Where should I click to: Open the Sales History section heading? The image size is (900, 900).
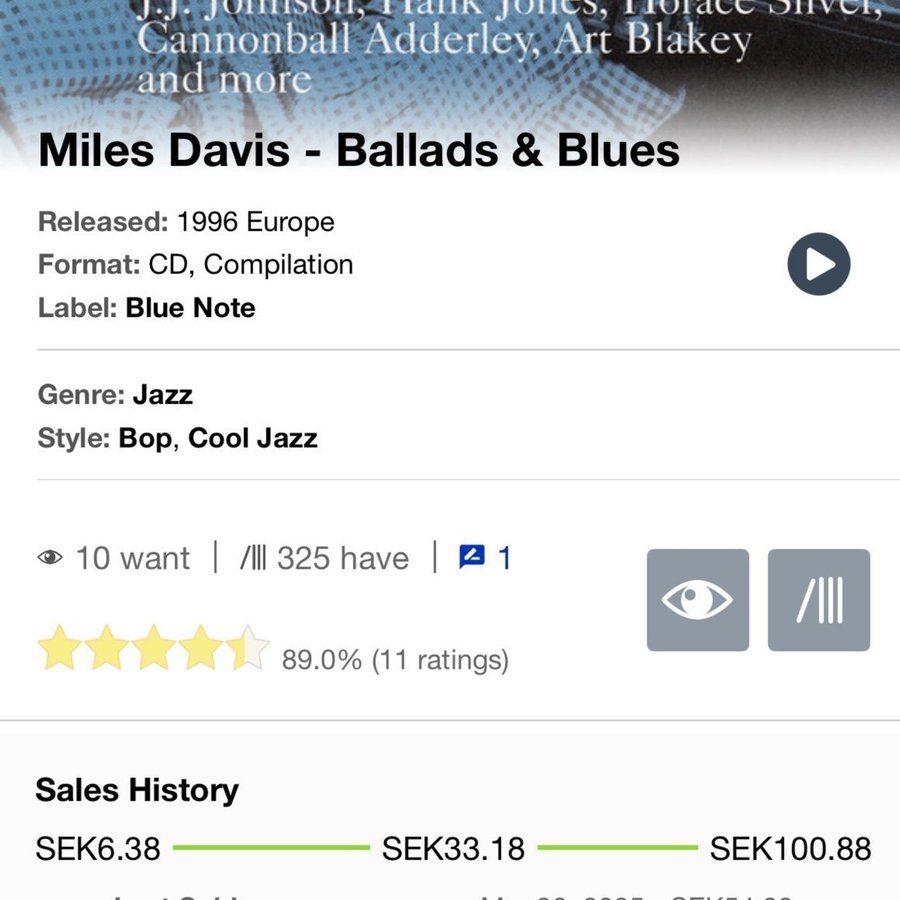[137, 790]
